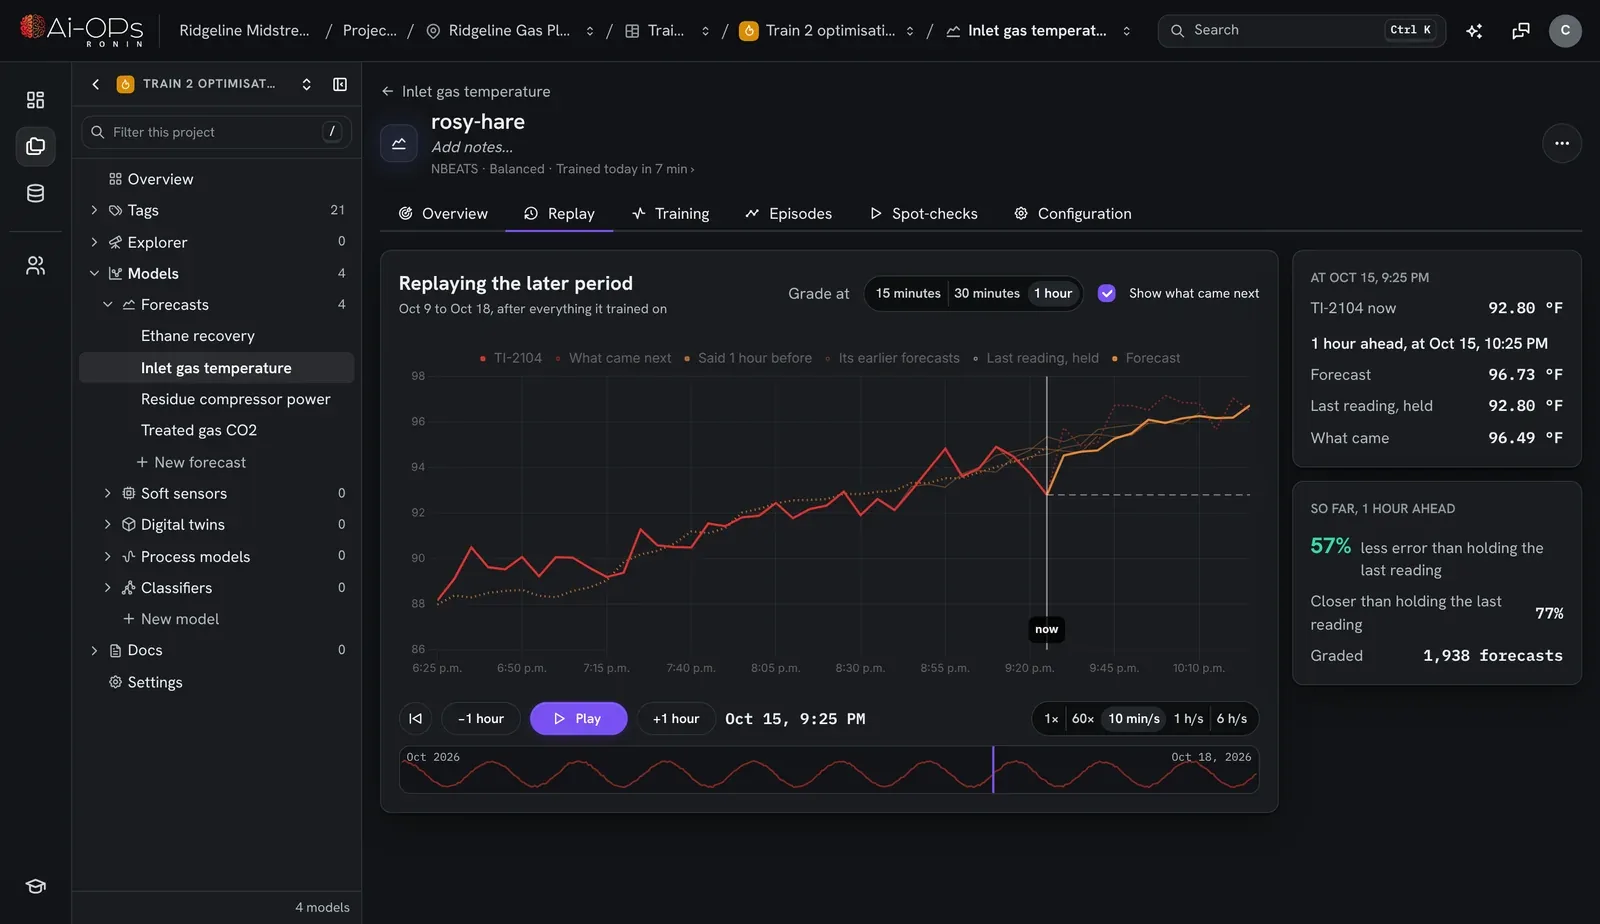The height and width of the screenshot is (924, 1600).
Task: Collapse the Models tree node
Action: pyautogui.click(x=94, y=273)
